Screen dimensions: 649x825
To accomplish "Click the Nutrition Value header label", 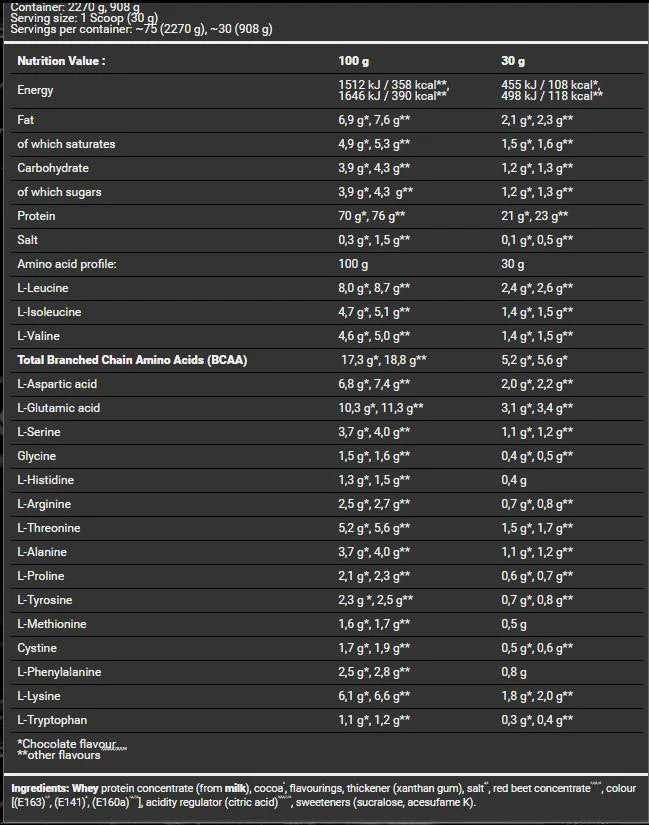I will click(x=61, y=60).
